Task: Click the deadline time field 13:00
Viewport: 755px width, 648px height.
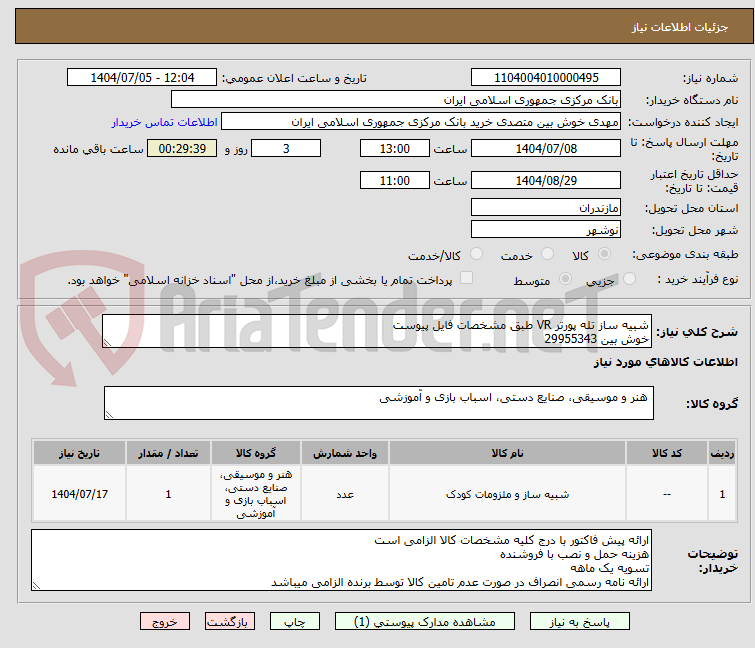Action: (x=395, y=148)
